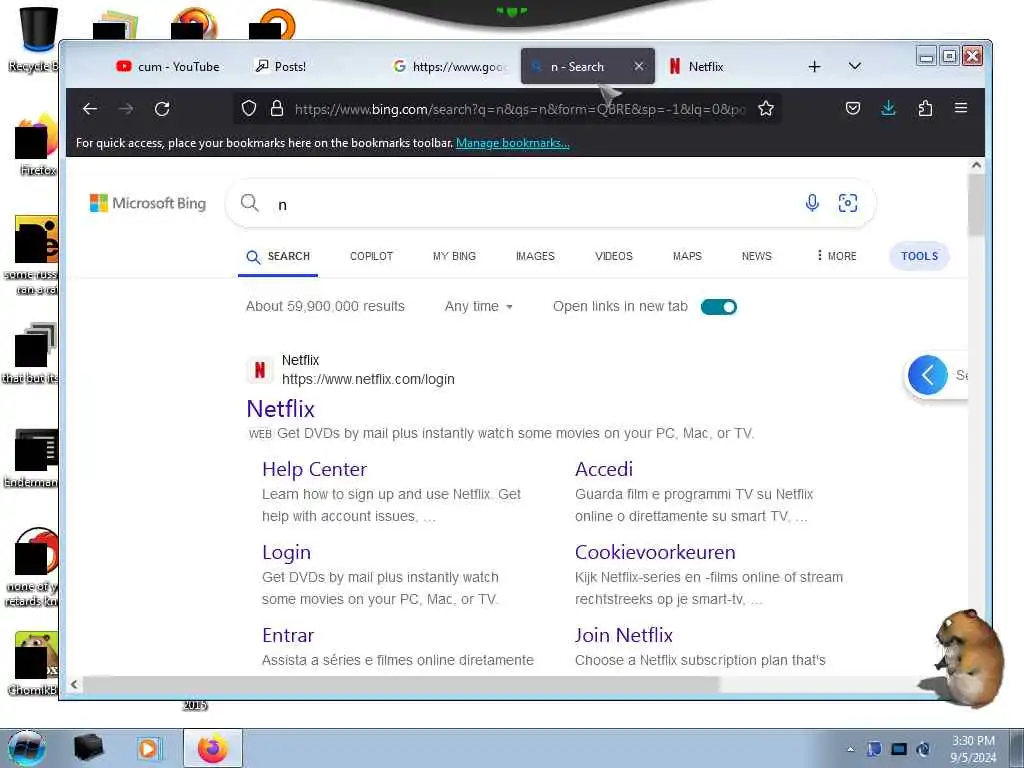Open the Entrar sublink
This screenshot has width=1024, height=768.
point(288,635)
